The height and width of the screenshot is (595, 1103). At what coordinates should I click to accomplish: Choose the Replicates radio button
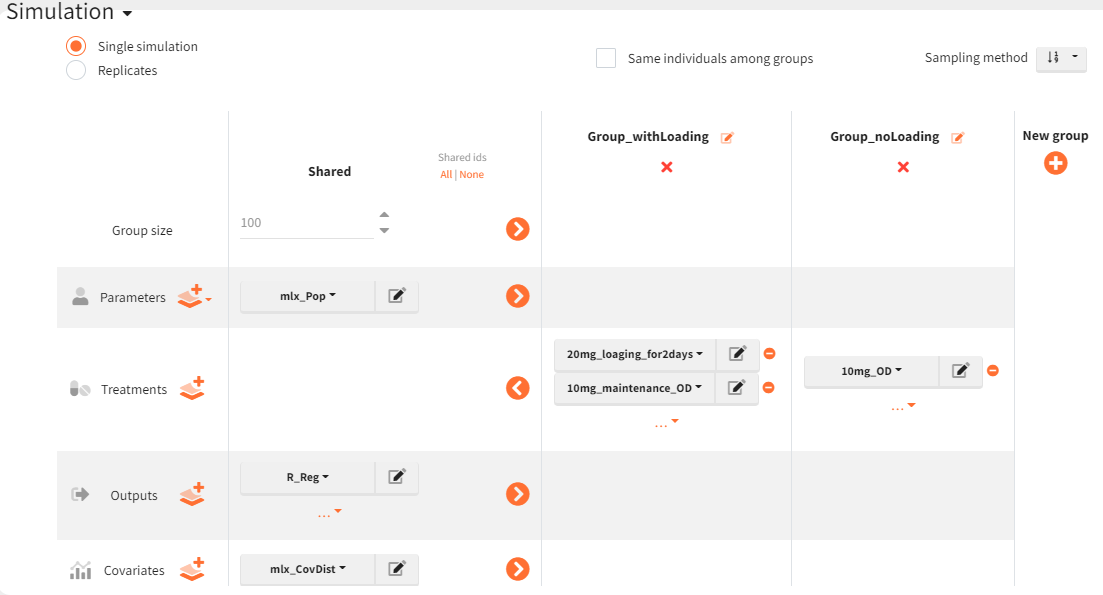click(75, 70)
